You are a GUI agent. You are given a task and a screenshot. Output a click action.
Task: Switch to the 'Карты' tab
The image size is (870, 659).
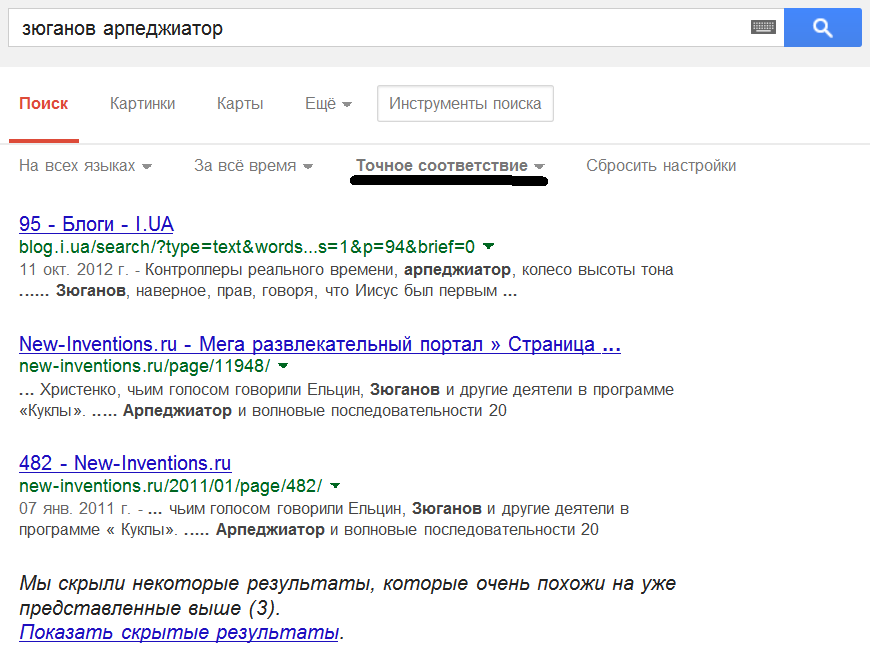click(240, 104)
